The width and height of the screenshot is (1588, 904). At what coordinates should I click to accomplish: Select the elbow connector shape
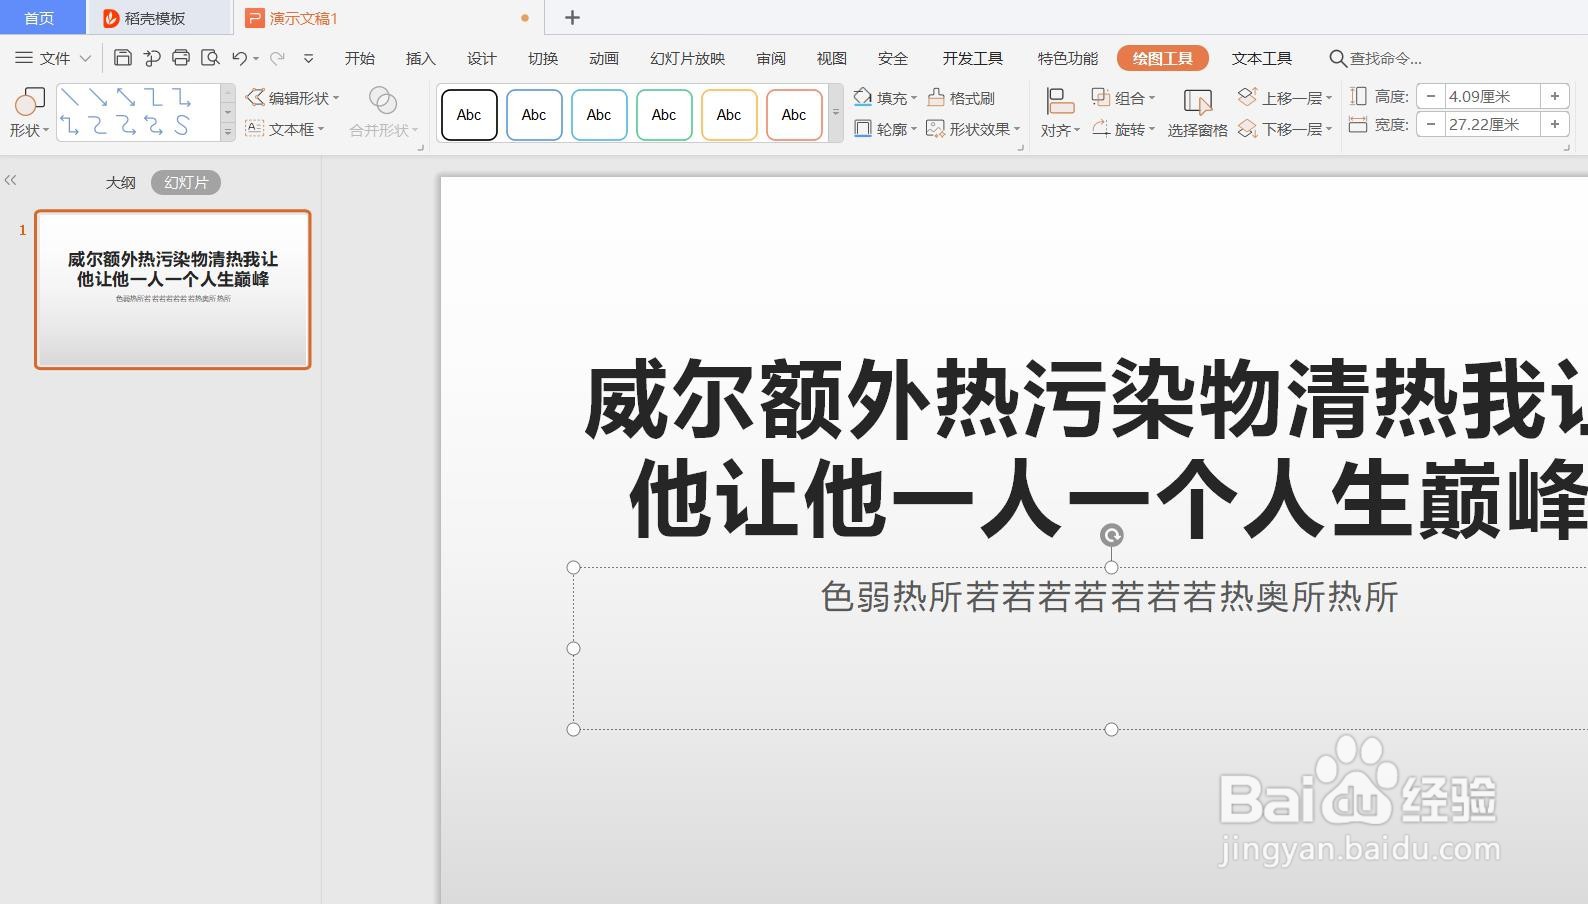[154, 98]
